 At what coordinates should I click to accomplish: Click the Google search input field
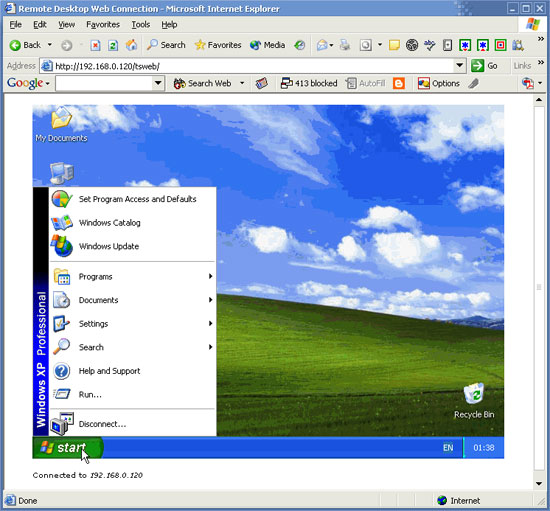pos(104,83)
